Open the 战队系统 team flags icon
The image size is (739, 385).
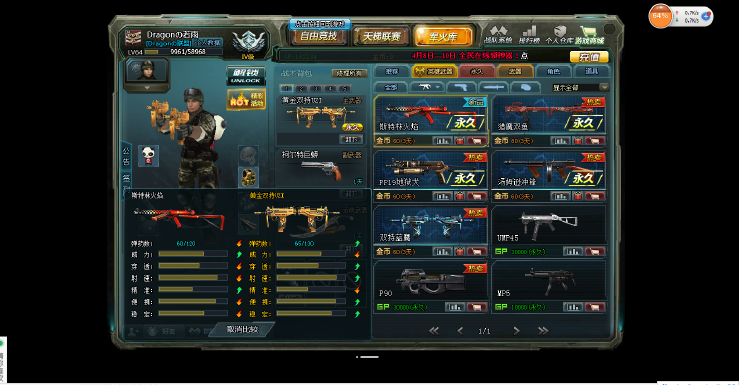(x=498, y=35)
